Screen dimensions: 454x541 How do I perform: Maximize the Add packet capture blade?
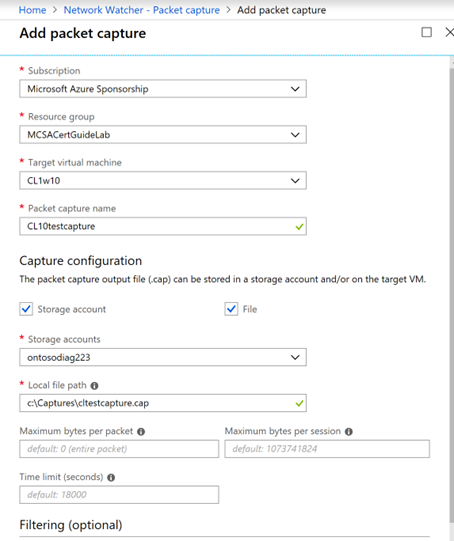pos(426,32)
